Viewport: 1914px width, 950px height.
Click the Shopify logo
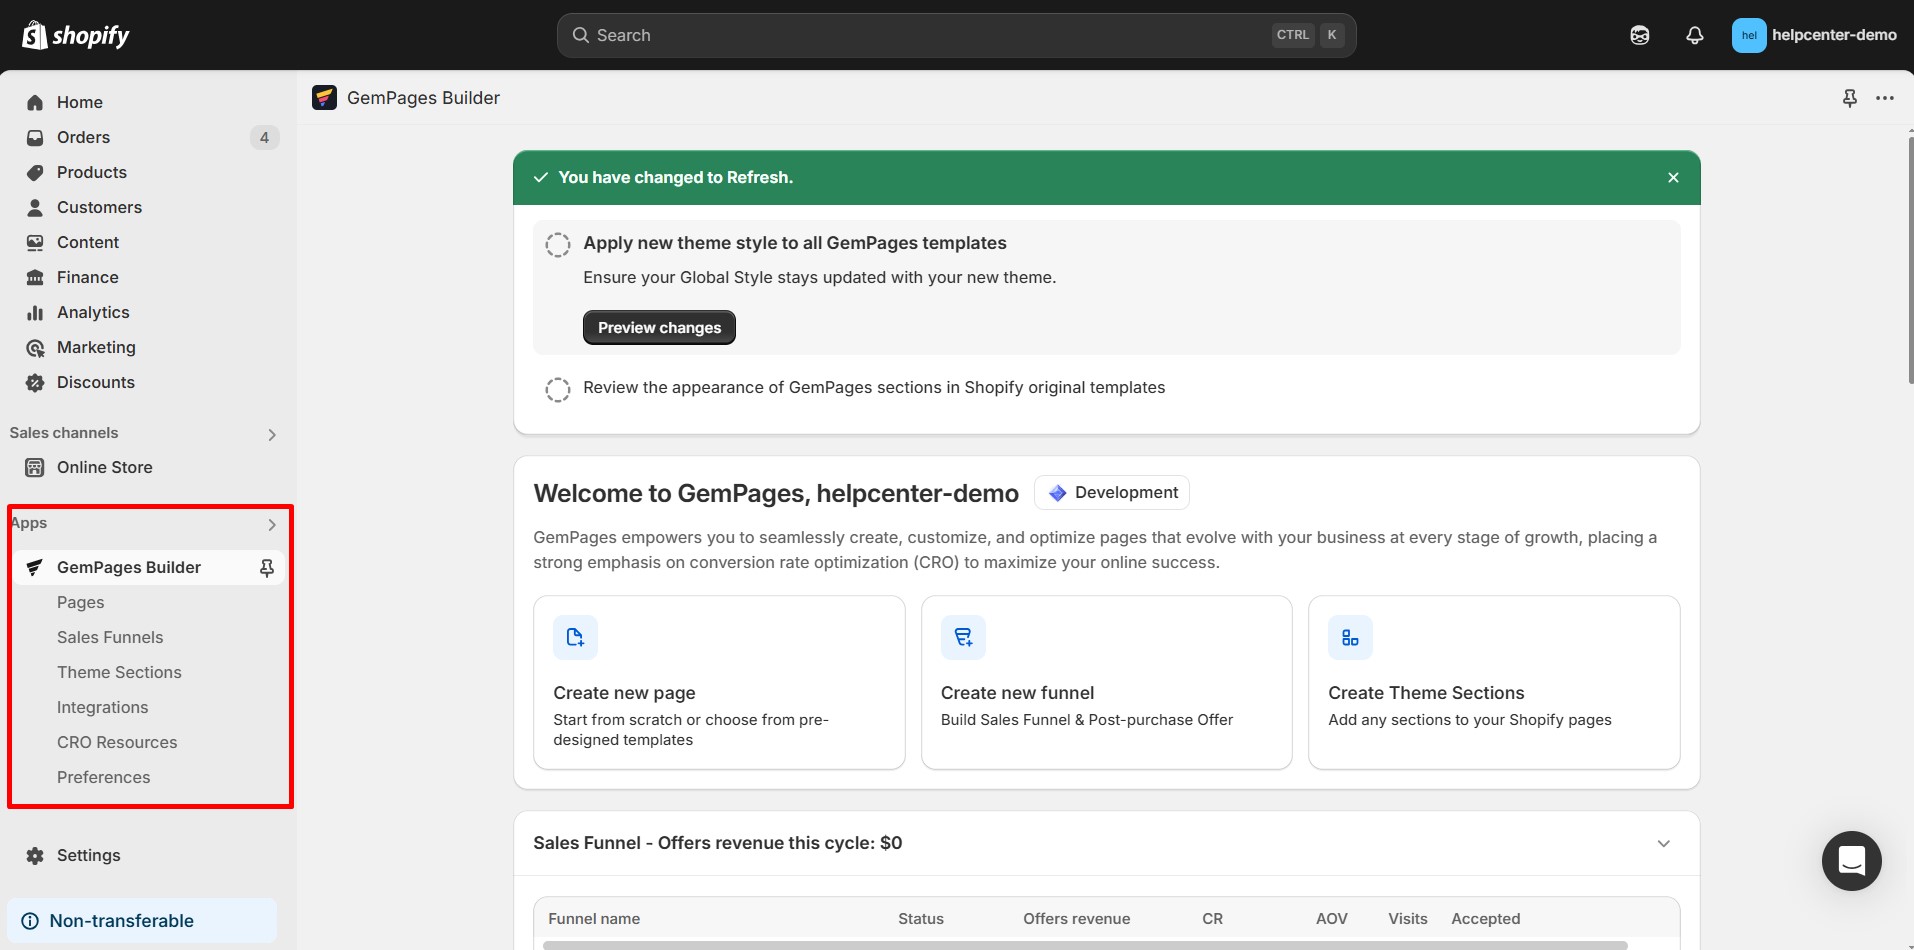(76, 35)
